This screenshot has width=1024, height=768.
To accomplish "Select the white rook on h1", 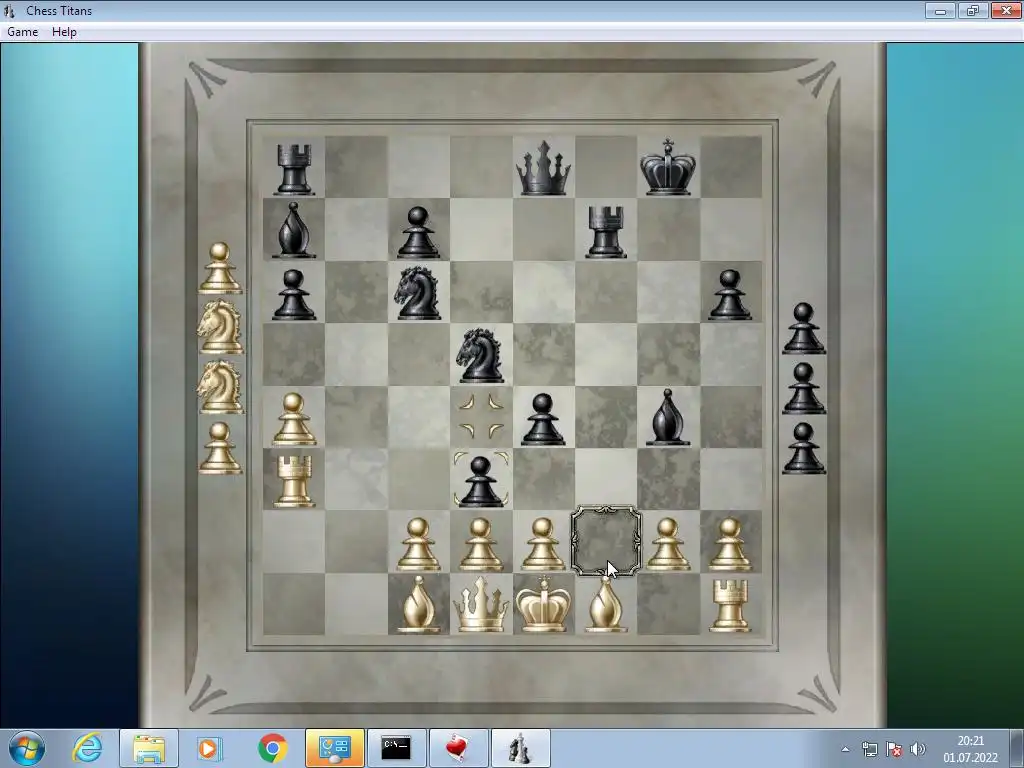I will (730, 606).
